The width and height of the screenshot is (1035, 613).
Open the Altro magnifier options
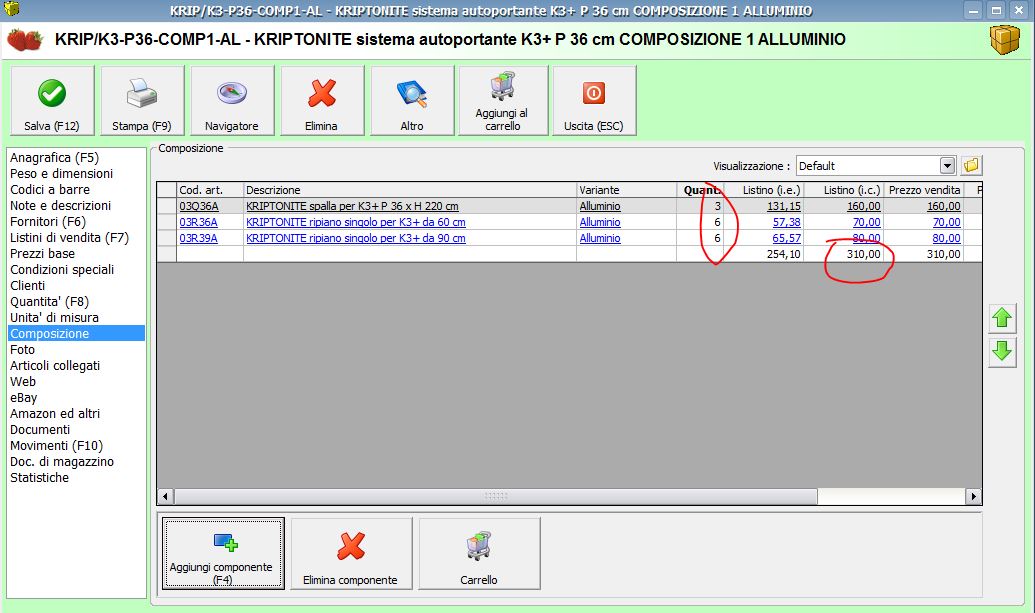click(412, 101)
